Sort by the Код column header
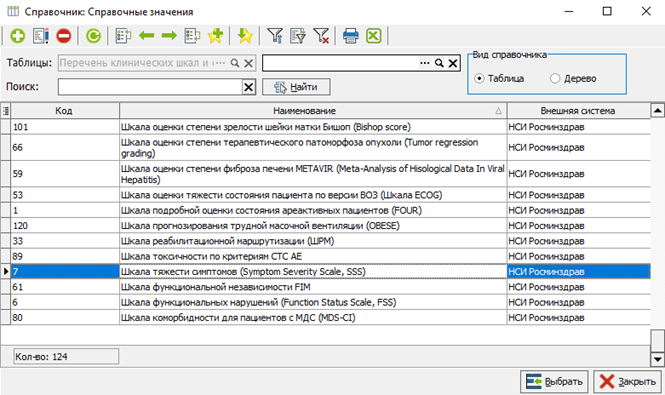Image resolution: width=665 pixels, height=395 pixels. pos(65,111)
